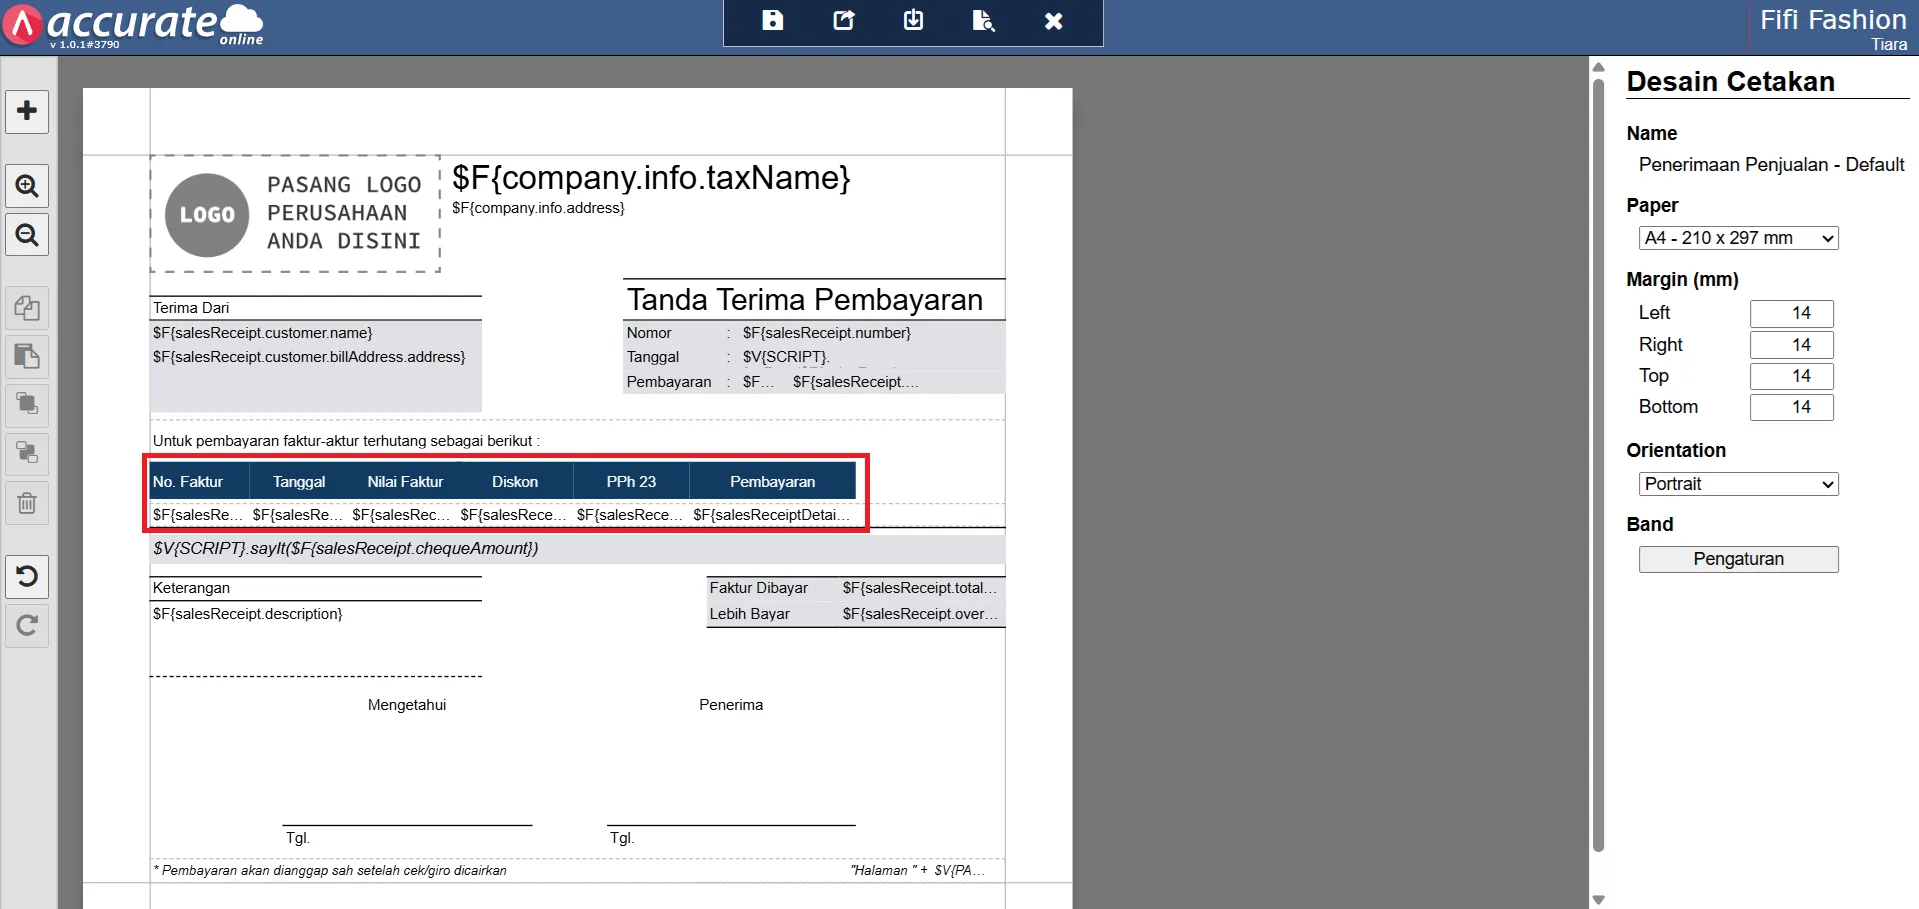Select the salesReceipt.customer.name field
Image resolution: width=1919 pixels, height=909 pixels.
(x=262, y=333)
